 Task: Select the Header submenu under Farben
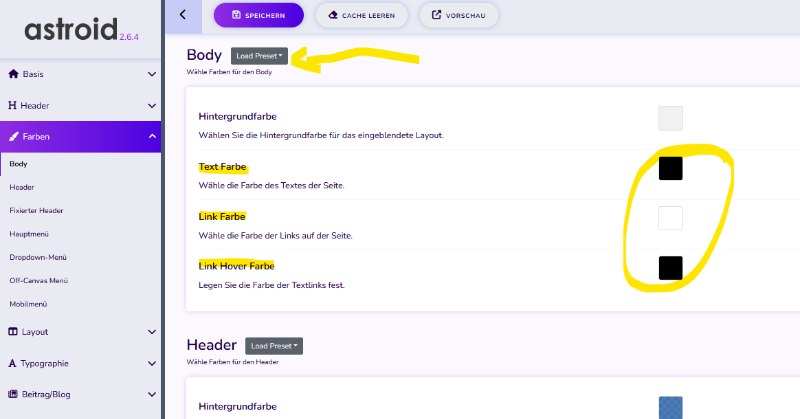(x=22, y=187)
